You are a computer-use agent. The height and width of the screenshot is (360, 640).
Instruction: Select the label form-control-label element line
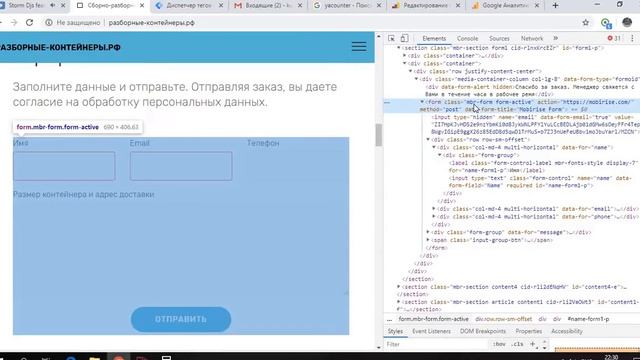[x=543, y=167]
